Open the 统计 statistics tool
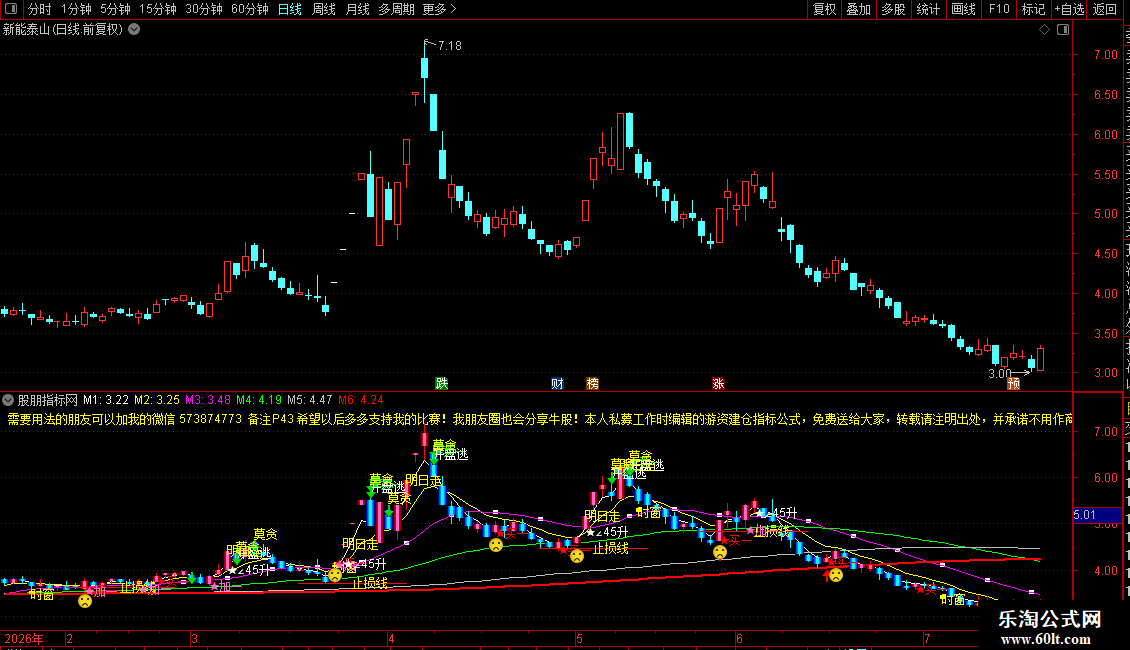The height and width of the screenshot is (650, 1130). pos(927,9)
